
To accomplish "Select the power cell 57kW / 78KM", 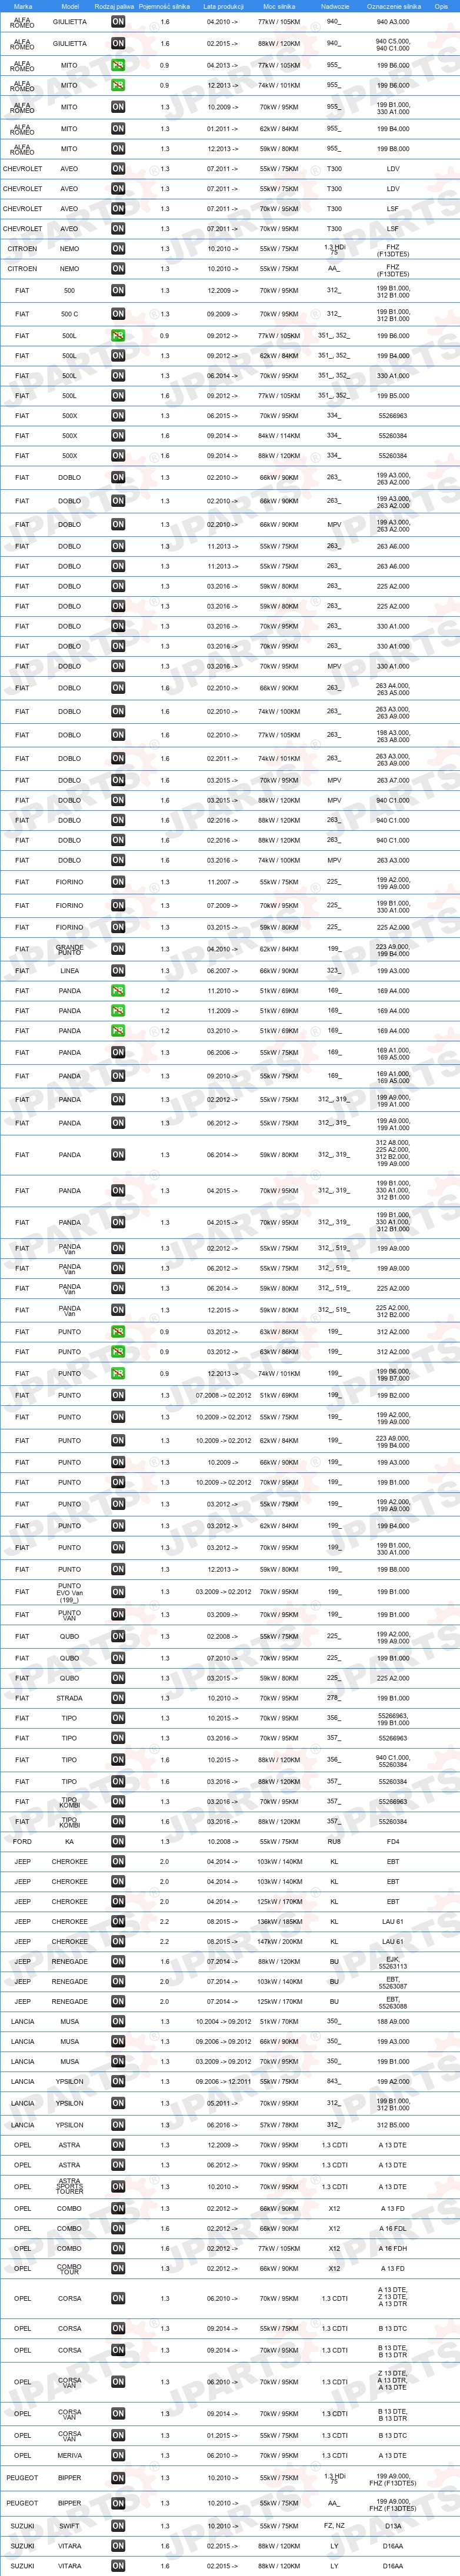I will pyautogui.click(x=279, y=2125).
